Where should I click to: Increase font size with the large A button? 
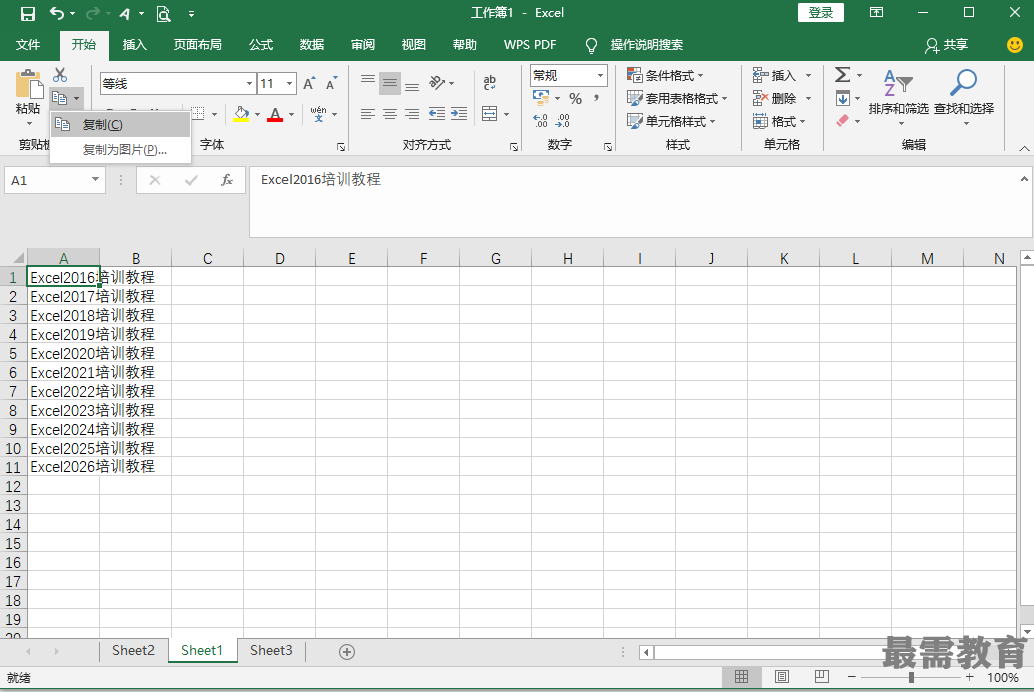click(x=309, y=83)
